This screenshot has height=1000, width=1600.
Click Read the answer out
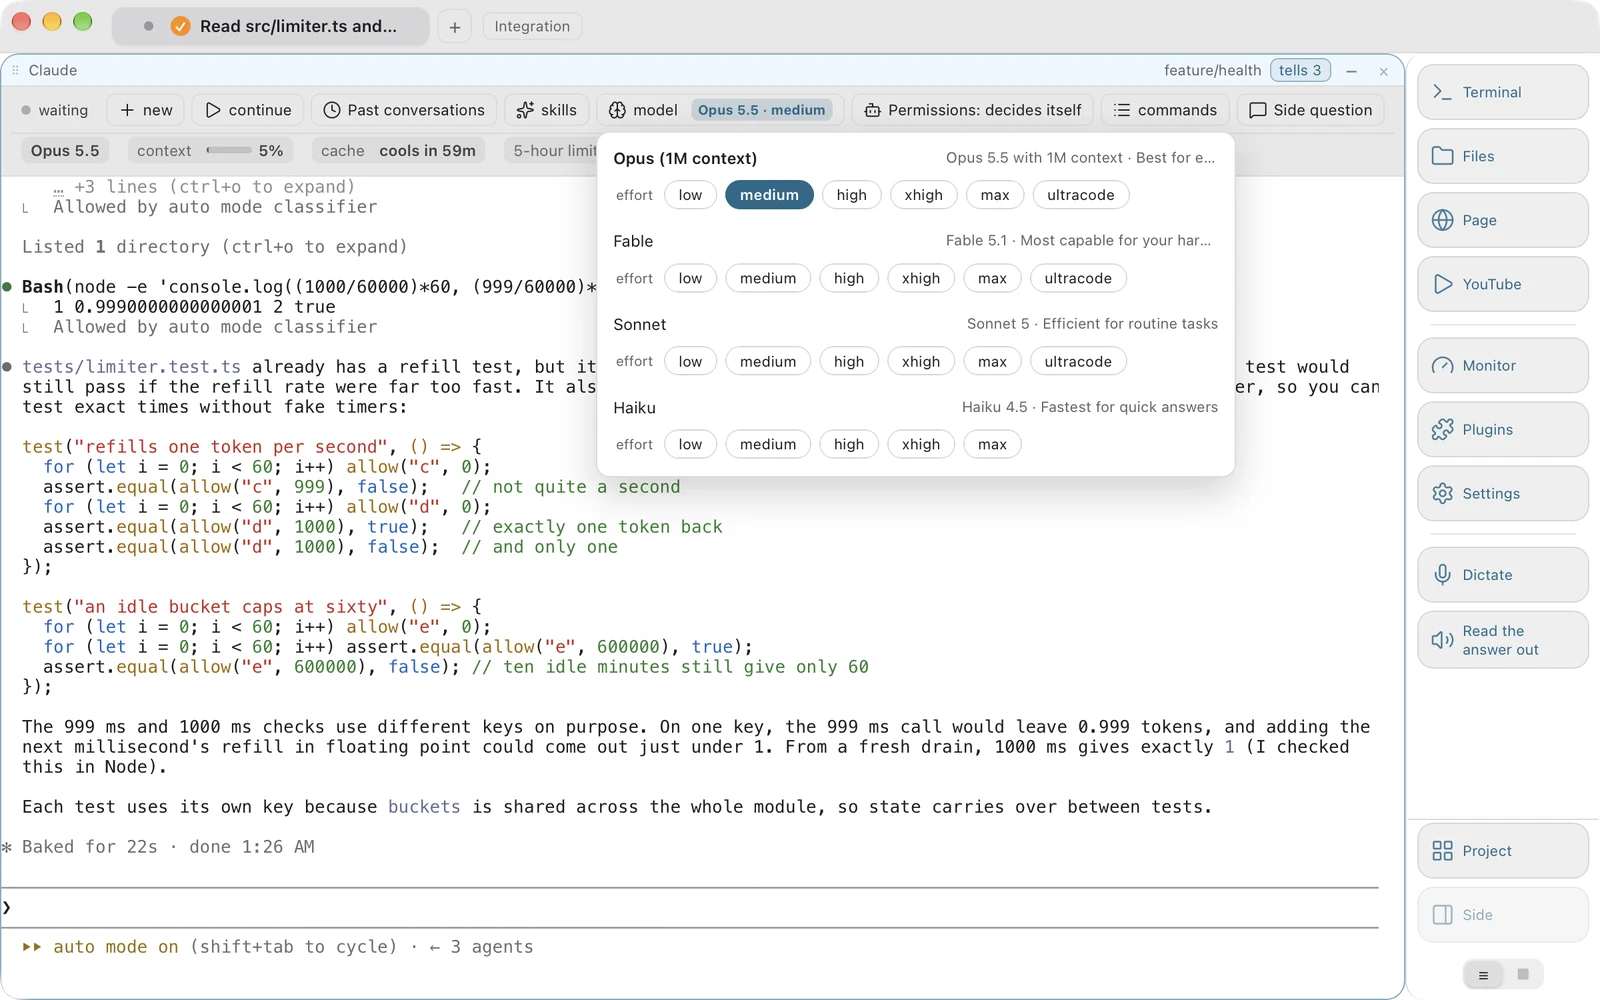coord(1502,640)
